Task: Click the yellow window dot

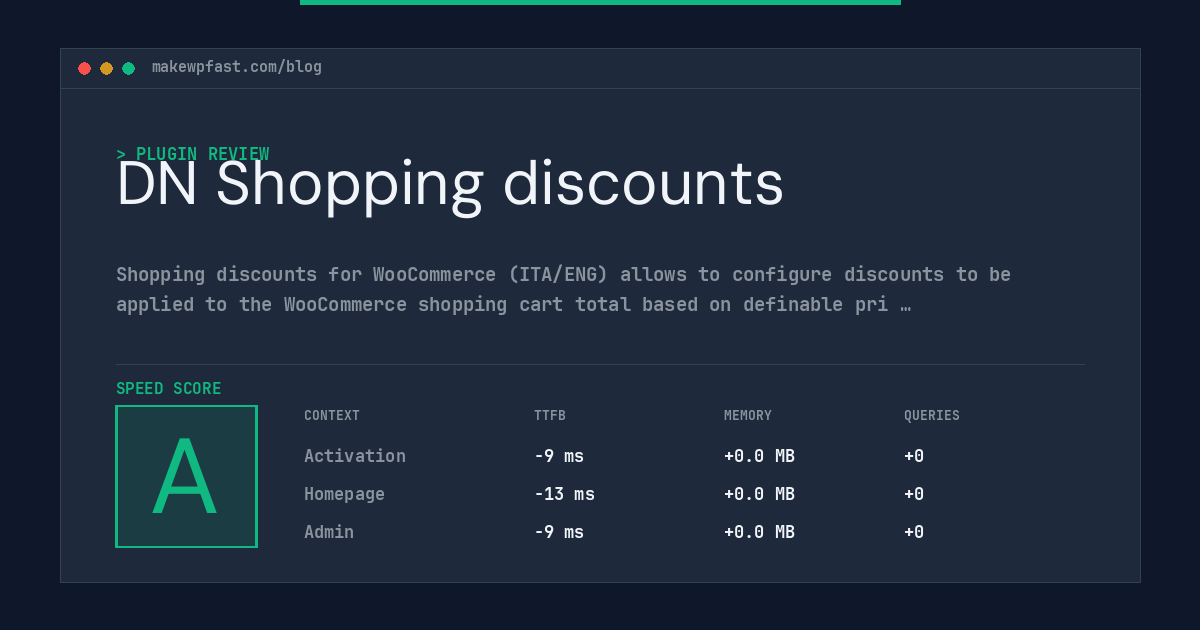Action: pos(106,68)
